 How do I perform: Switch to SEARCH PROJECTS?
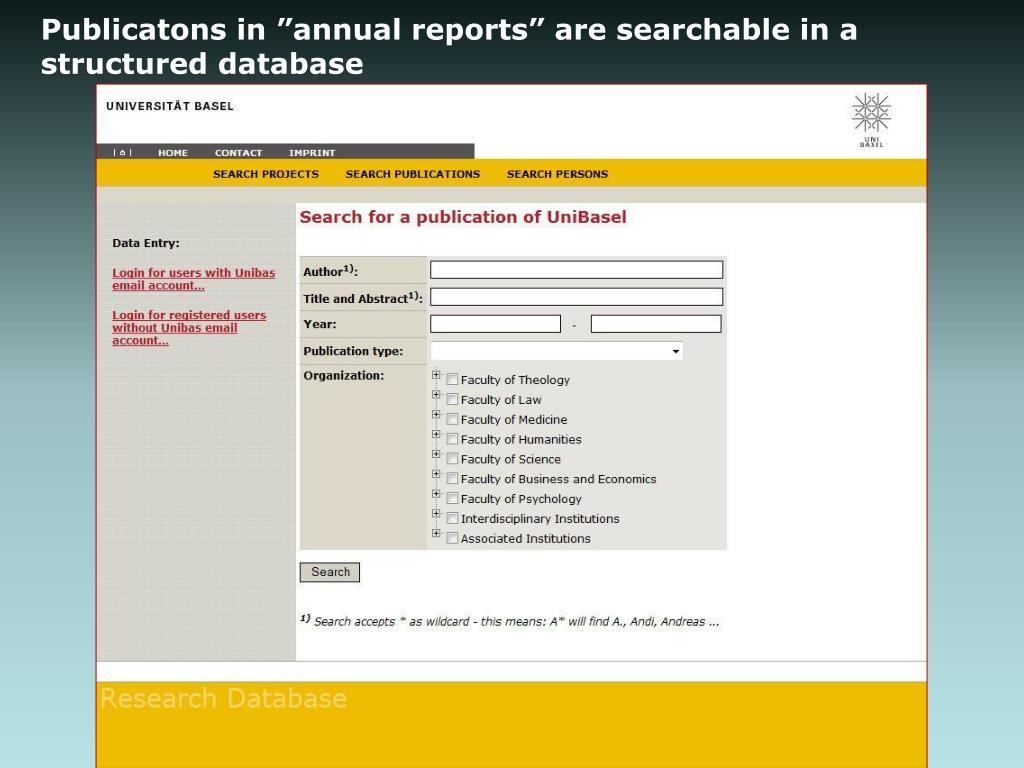(x=266, y=174)
